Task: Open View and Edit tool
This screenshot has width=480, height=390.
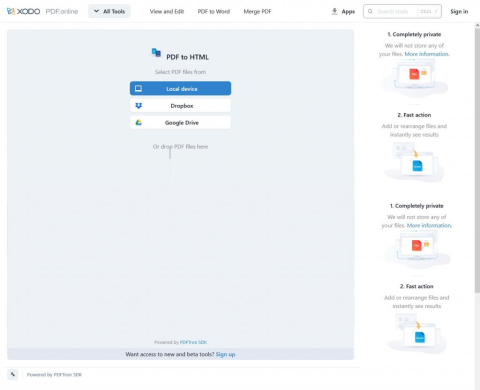Action: tap(167, 11)
